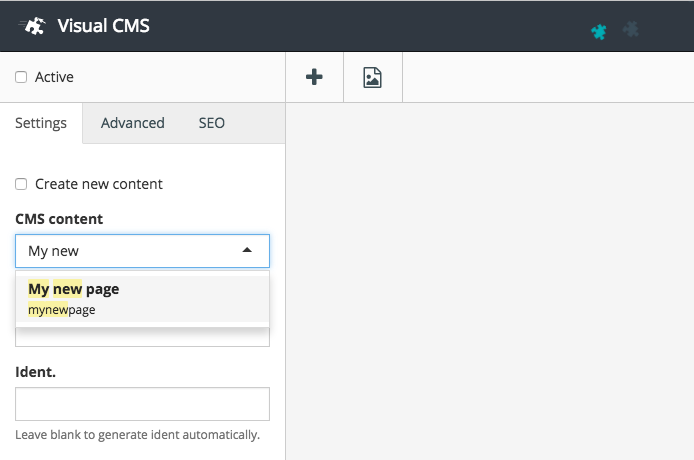Switch to the Settings tab
Screen dimensions: 694x460
pyautogui.click(x=41, y=123)
